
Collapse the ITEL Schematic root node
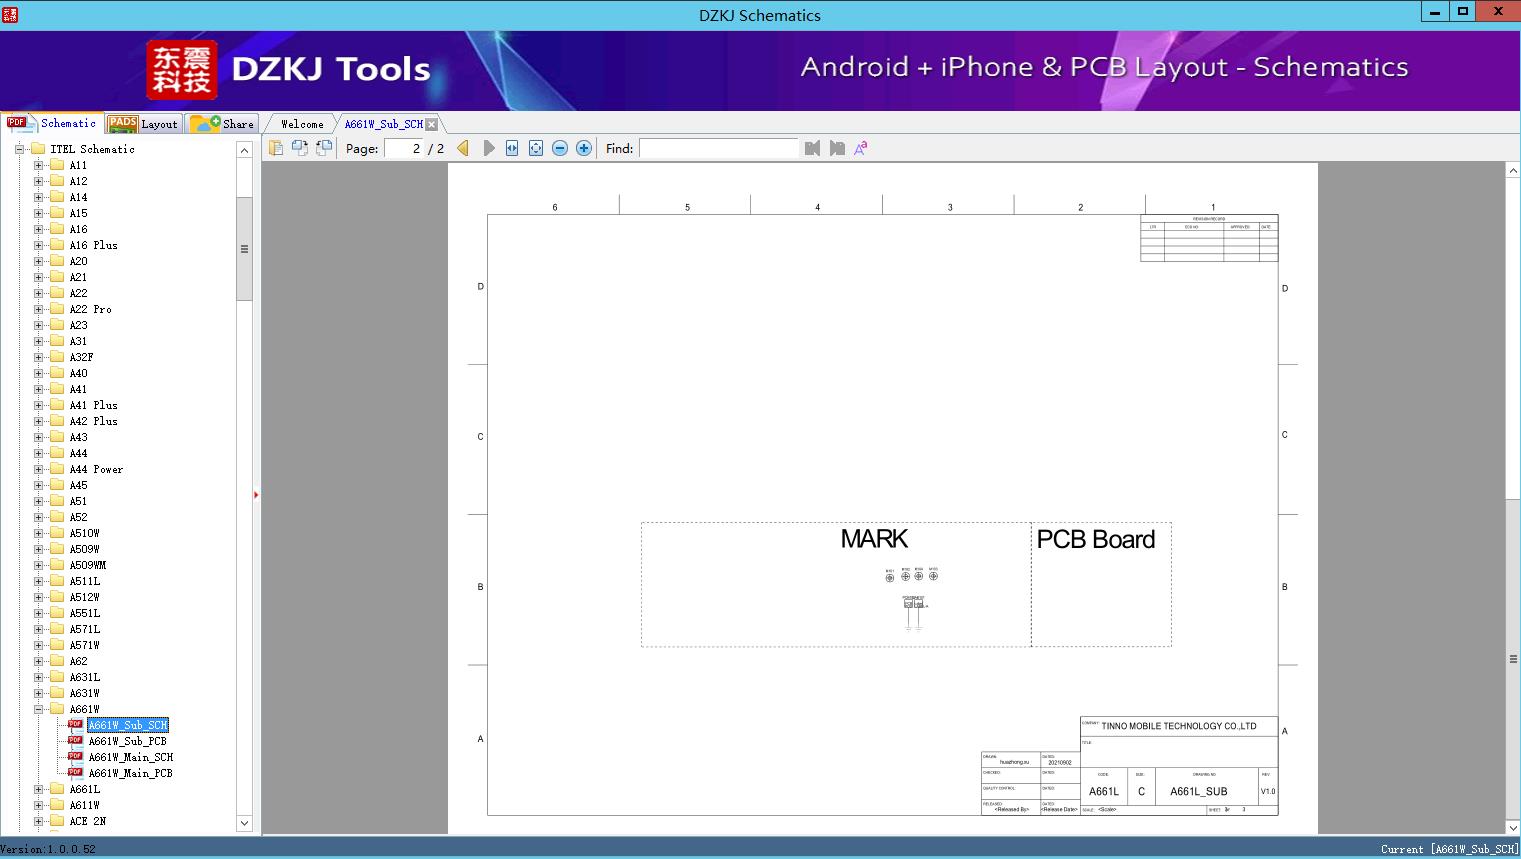pos(19,149)
